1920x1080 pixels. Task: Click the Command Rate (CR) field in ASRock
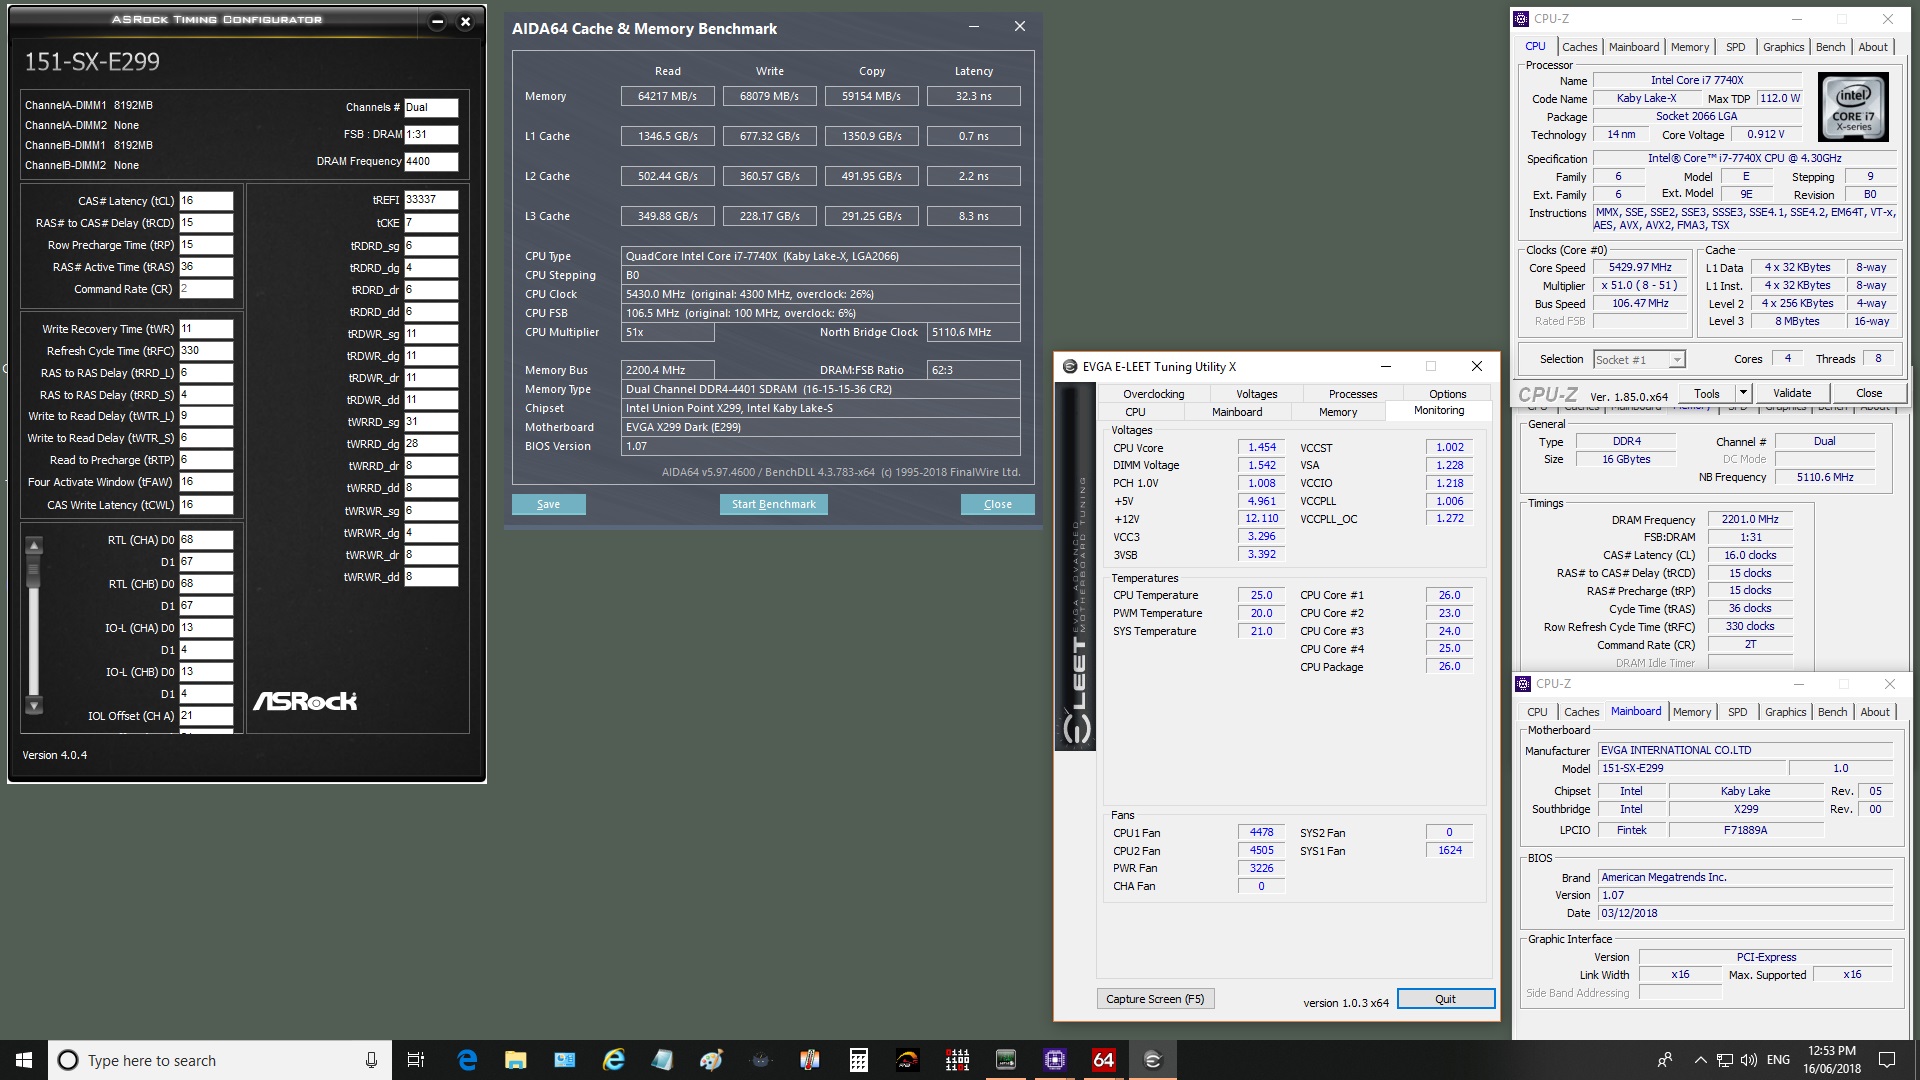click(x=206, y=289)
